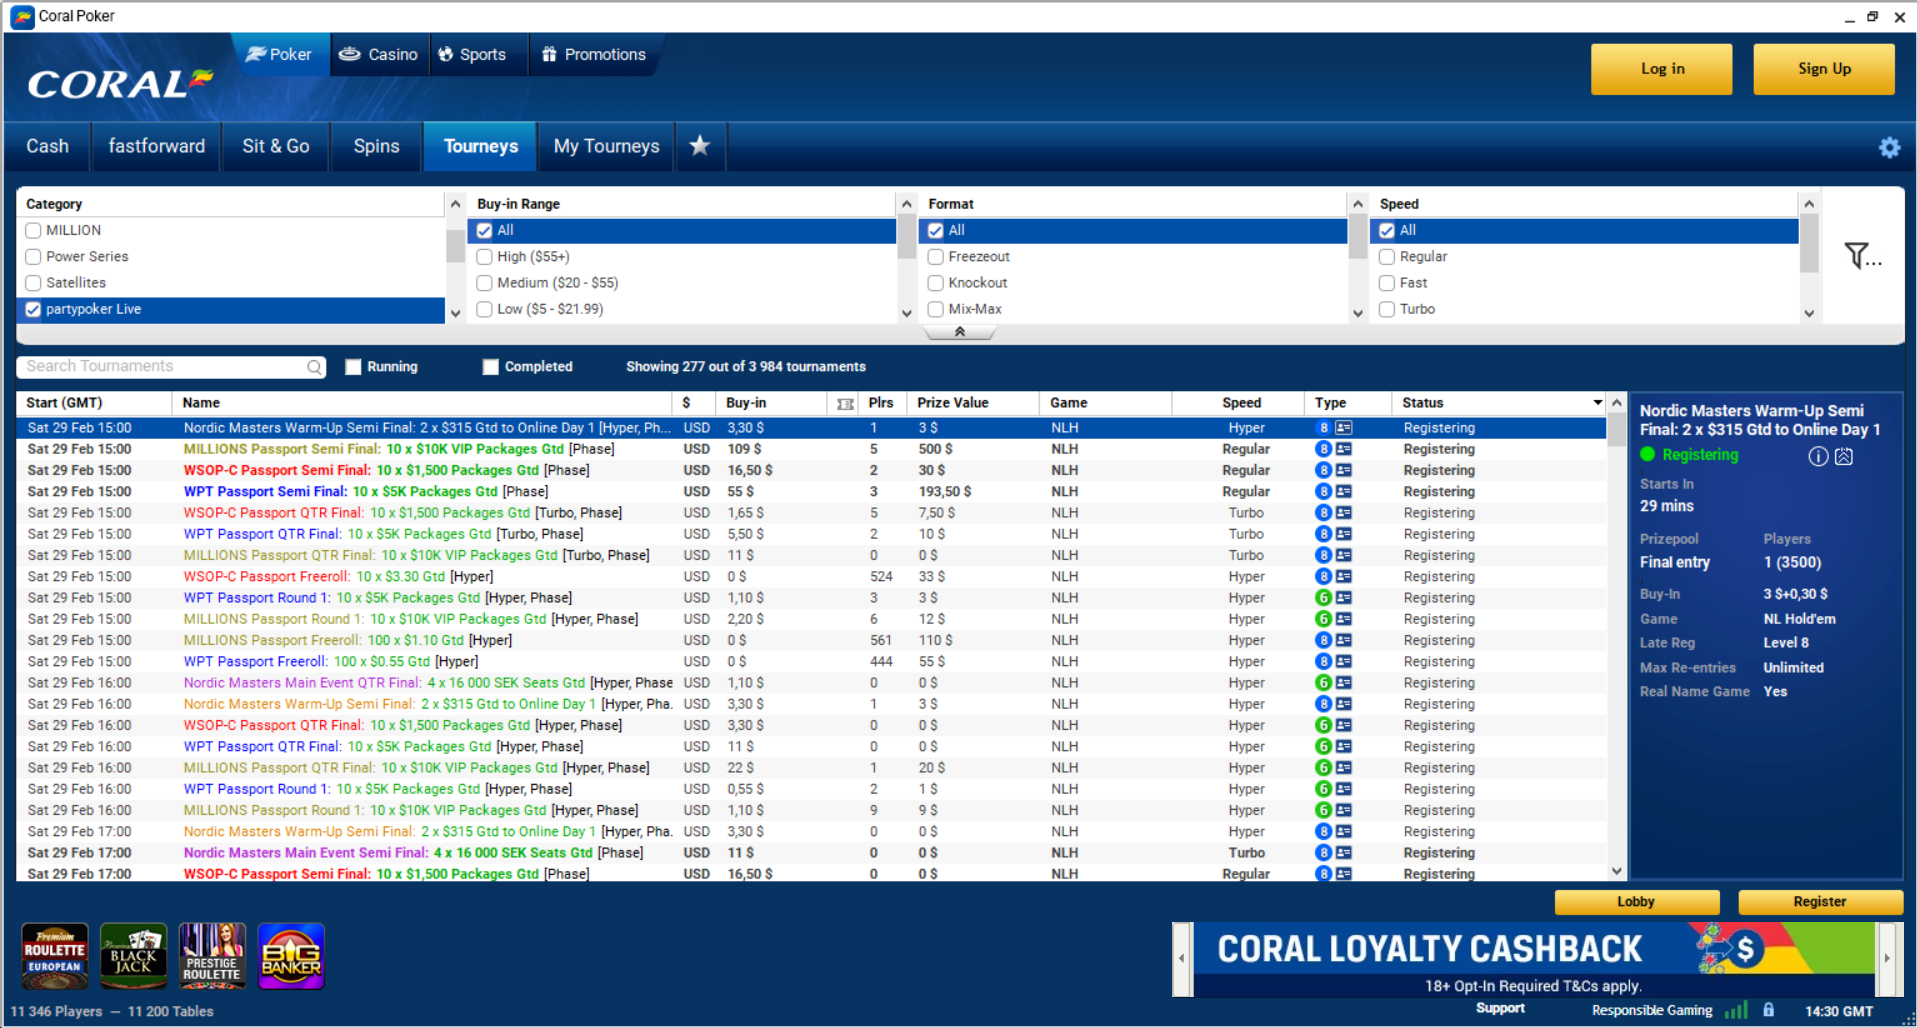Collapse the filter panel with the up chevron
This screenshot has width=1918, height=1028.
click(x=959, y=332)
